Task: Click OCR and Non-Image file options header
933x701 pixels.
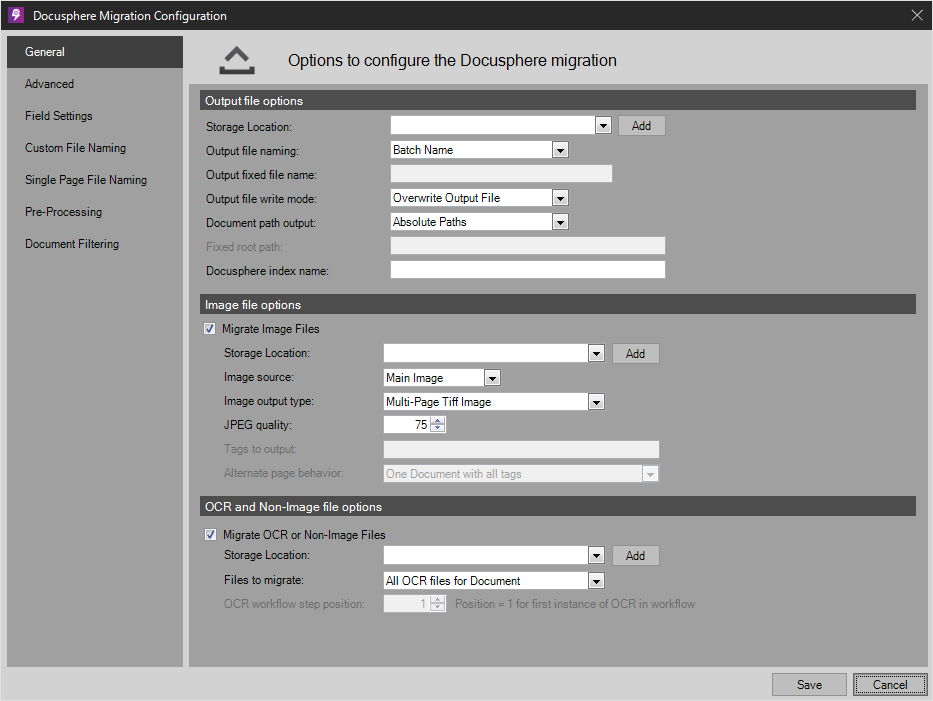Action: point(558,506)
